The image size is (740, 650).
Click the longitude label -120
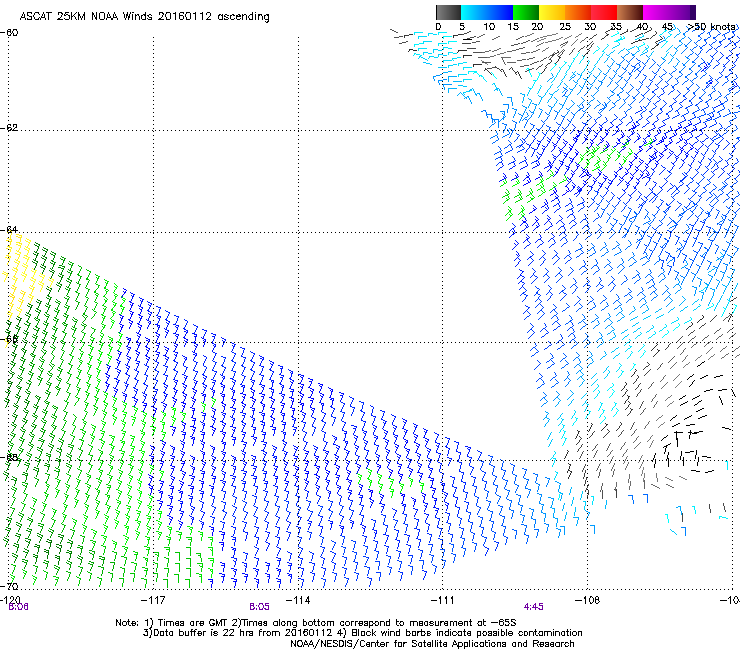(x=10, y=600)
